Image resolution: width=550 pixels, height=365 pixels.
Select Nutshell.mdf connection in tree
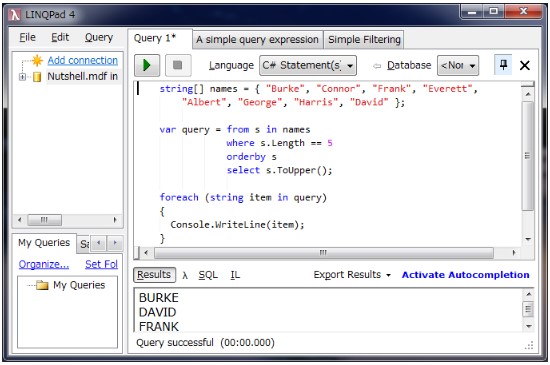tap(82, 76)
